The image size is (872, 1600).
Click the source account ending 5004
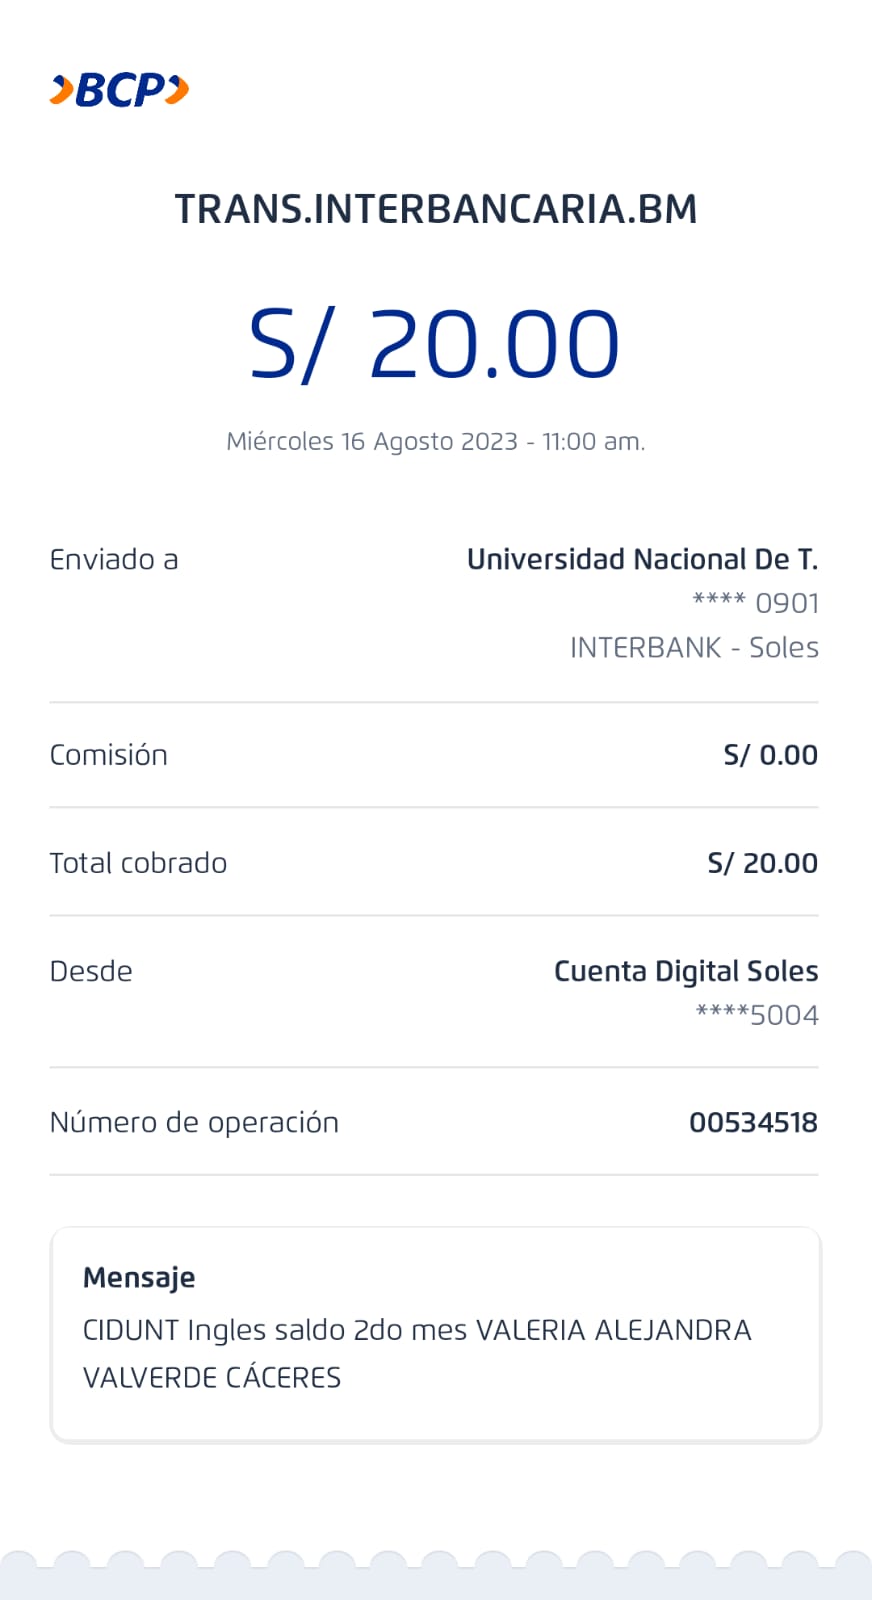tap(757, 1015)
